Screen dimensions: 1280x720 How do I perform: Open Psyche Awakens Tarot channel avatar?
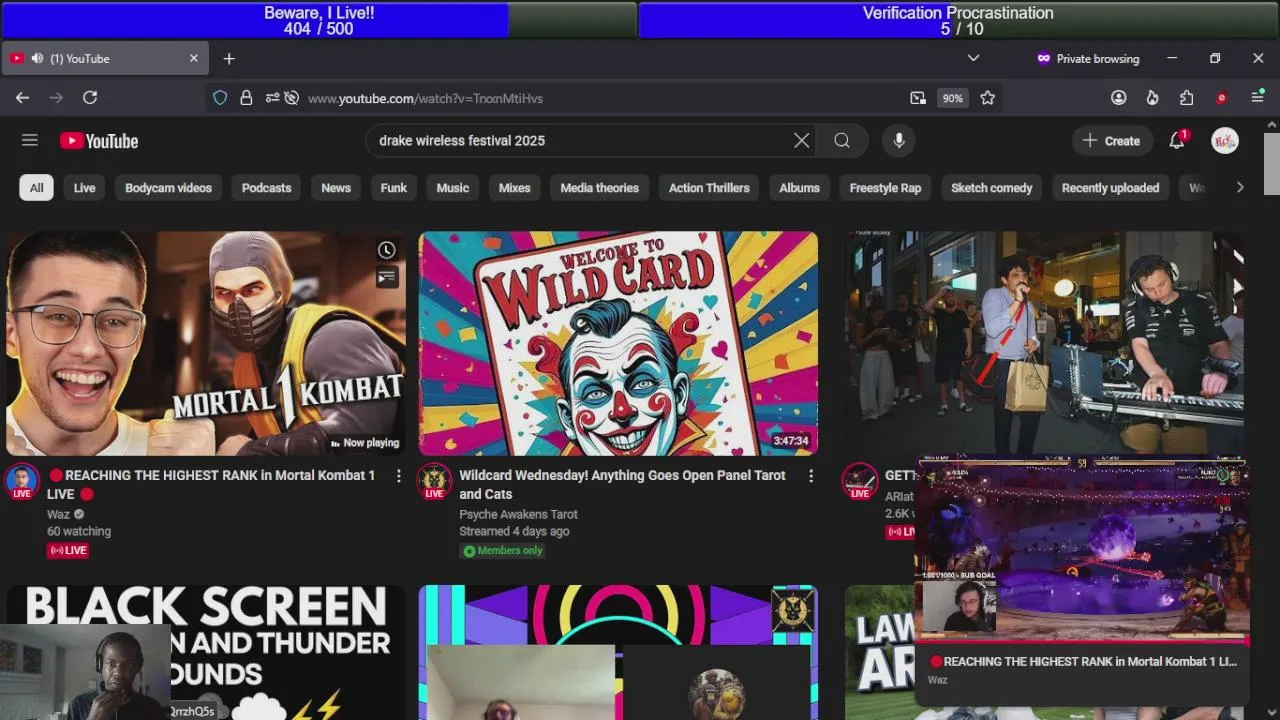click(434, 481)
